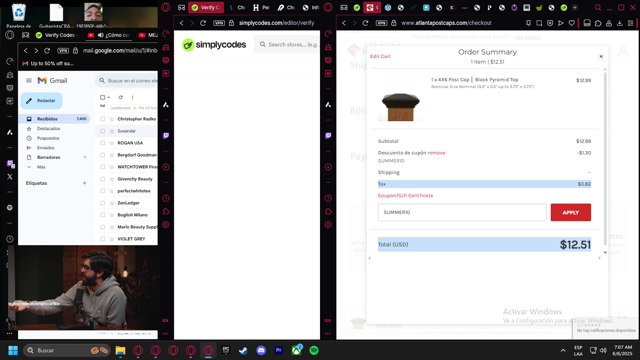Viewport: 640px width, 360px height.
Task: Open the Windows Start menu
Action: pos(13,350)
